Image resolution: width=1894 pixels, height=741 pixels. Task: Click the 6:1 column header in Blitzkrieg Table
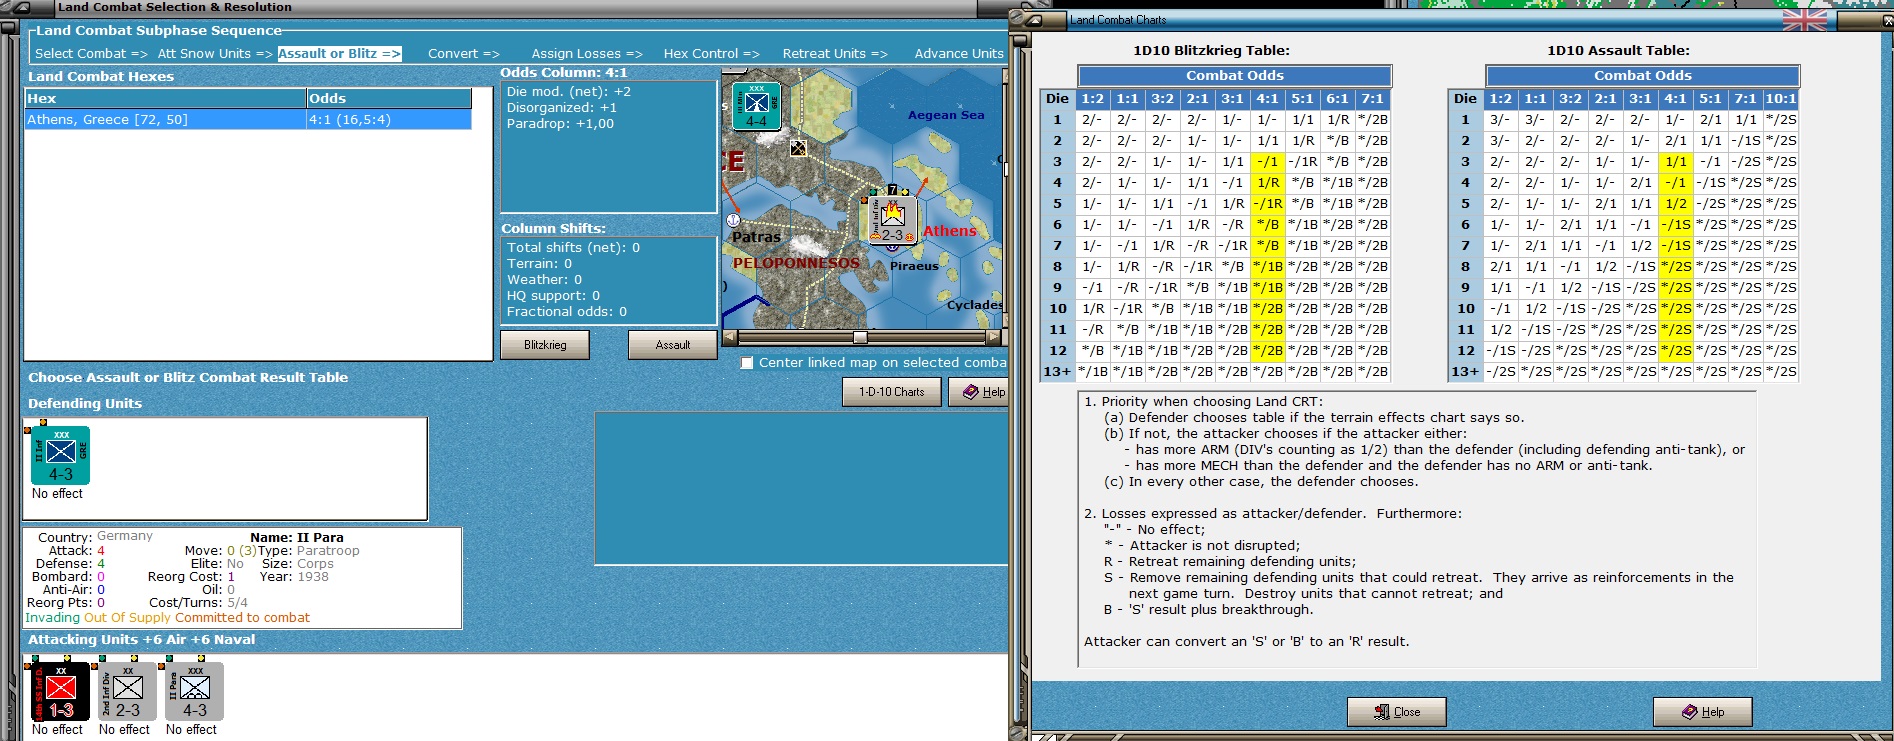(1337, 99)
